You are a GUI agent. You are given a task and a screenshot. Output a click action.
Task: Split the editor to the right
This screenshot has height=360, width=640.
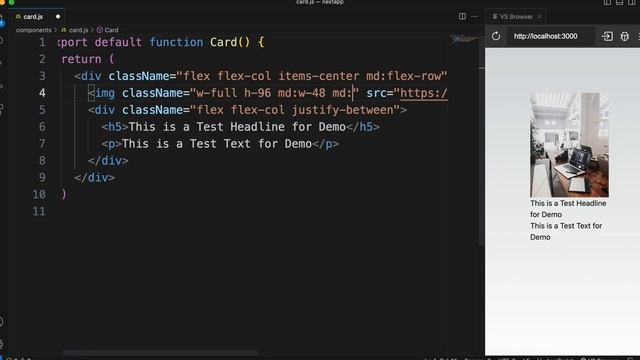pos(462,16)
